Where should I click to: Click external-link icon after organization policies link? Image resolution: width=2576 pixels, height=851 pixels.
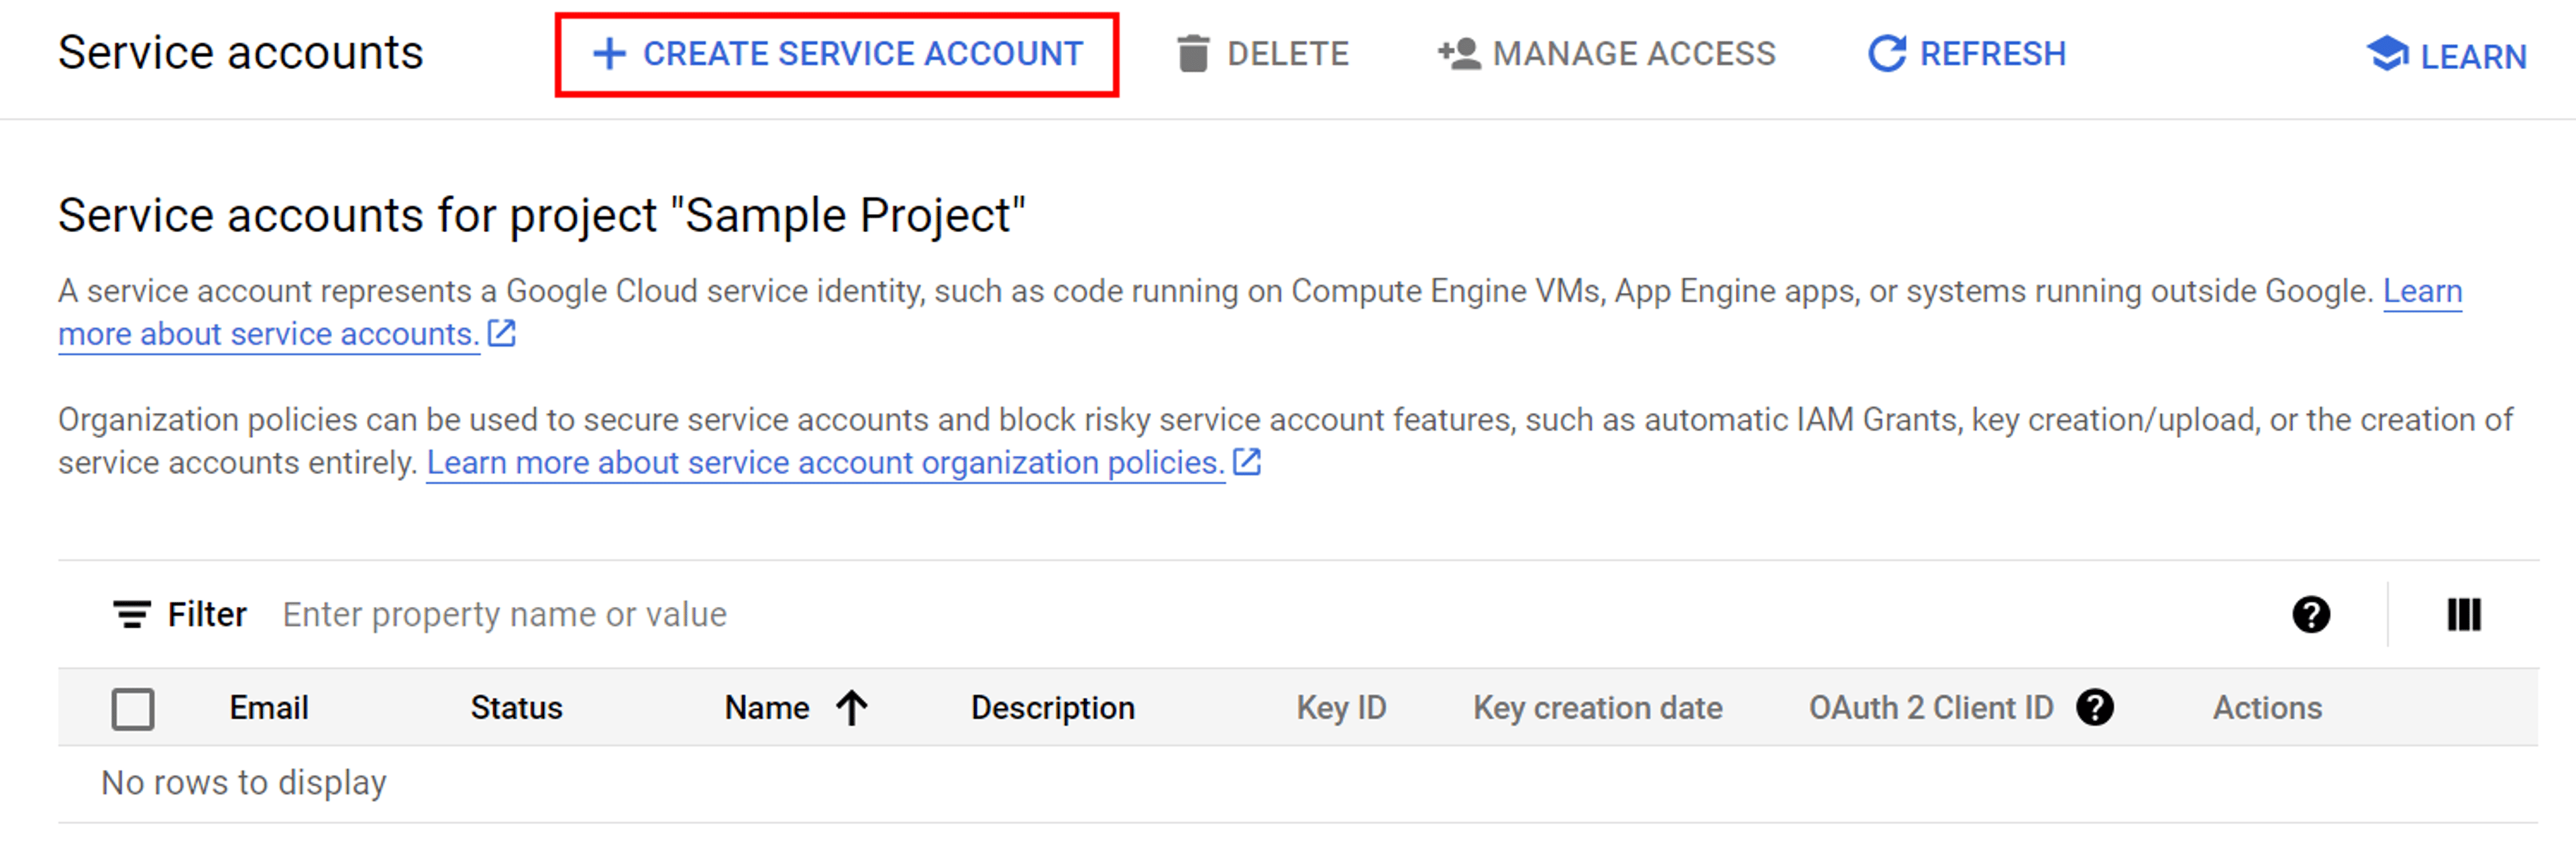[x=1246, y=462]
